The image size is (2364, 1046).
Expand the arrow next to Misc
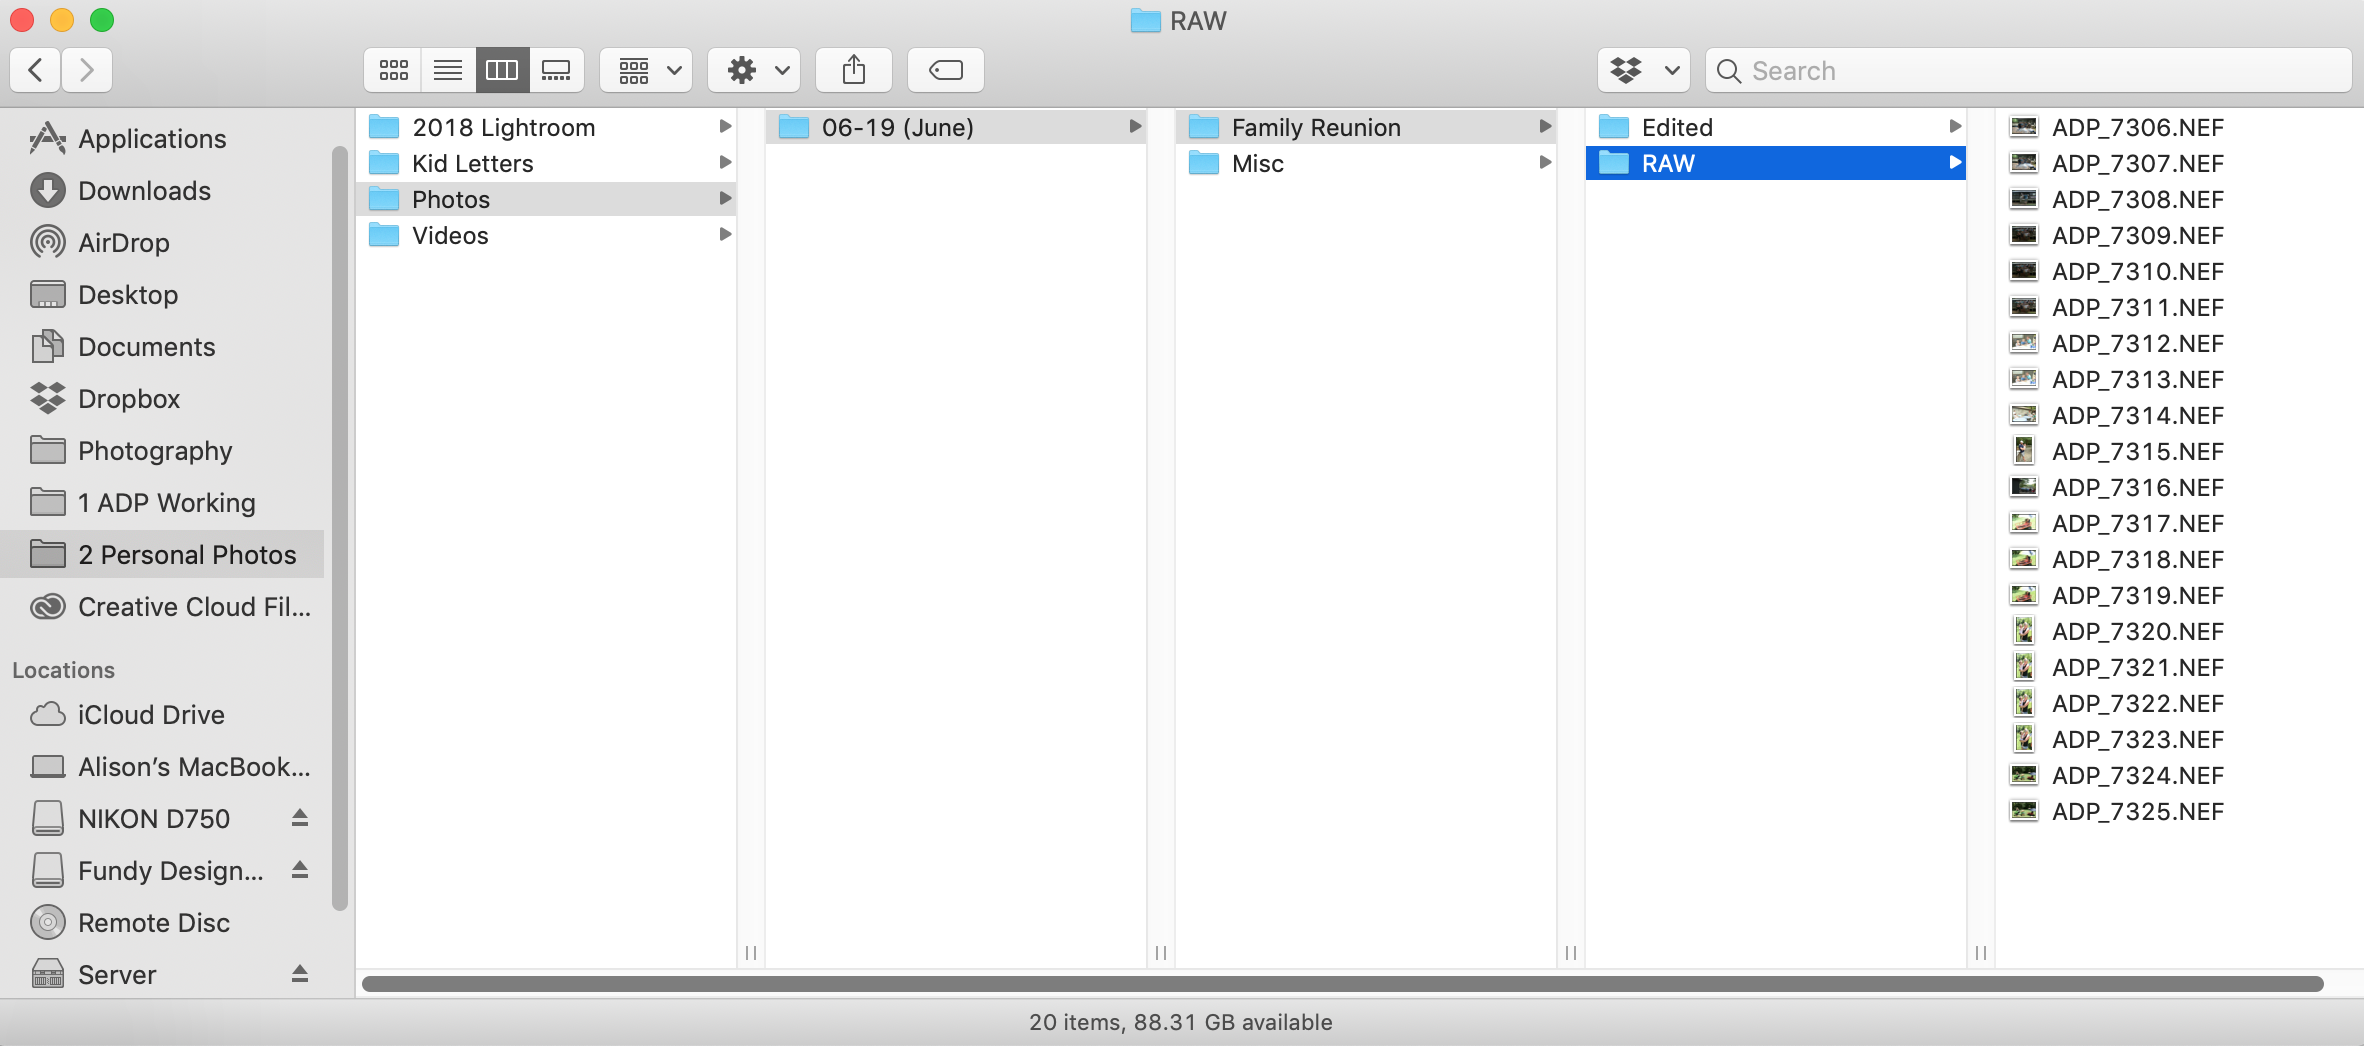click(1545, 163)
